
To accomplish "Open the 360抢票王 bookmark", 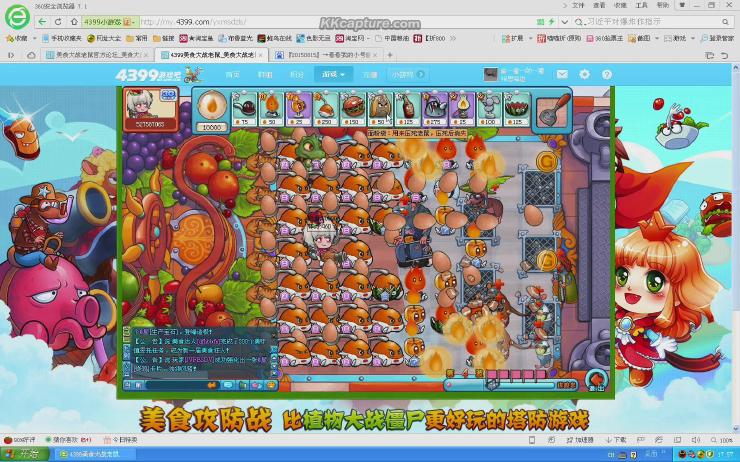I will [605, 38].
